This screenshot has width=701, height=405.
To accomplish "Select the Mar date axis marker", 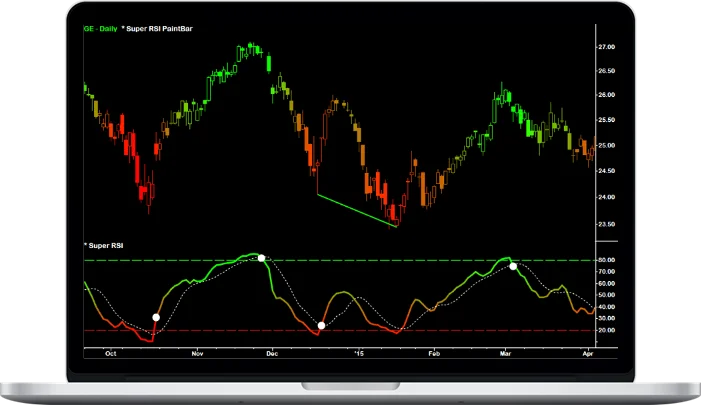I will click(506, 354).
